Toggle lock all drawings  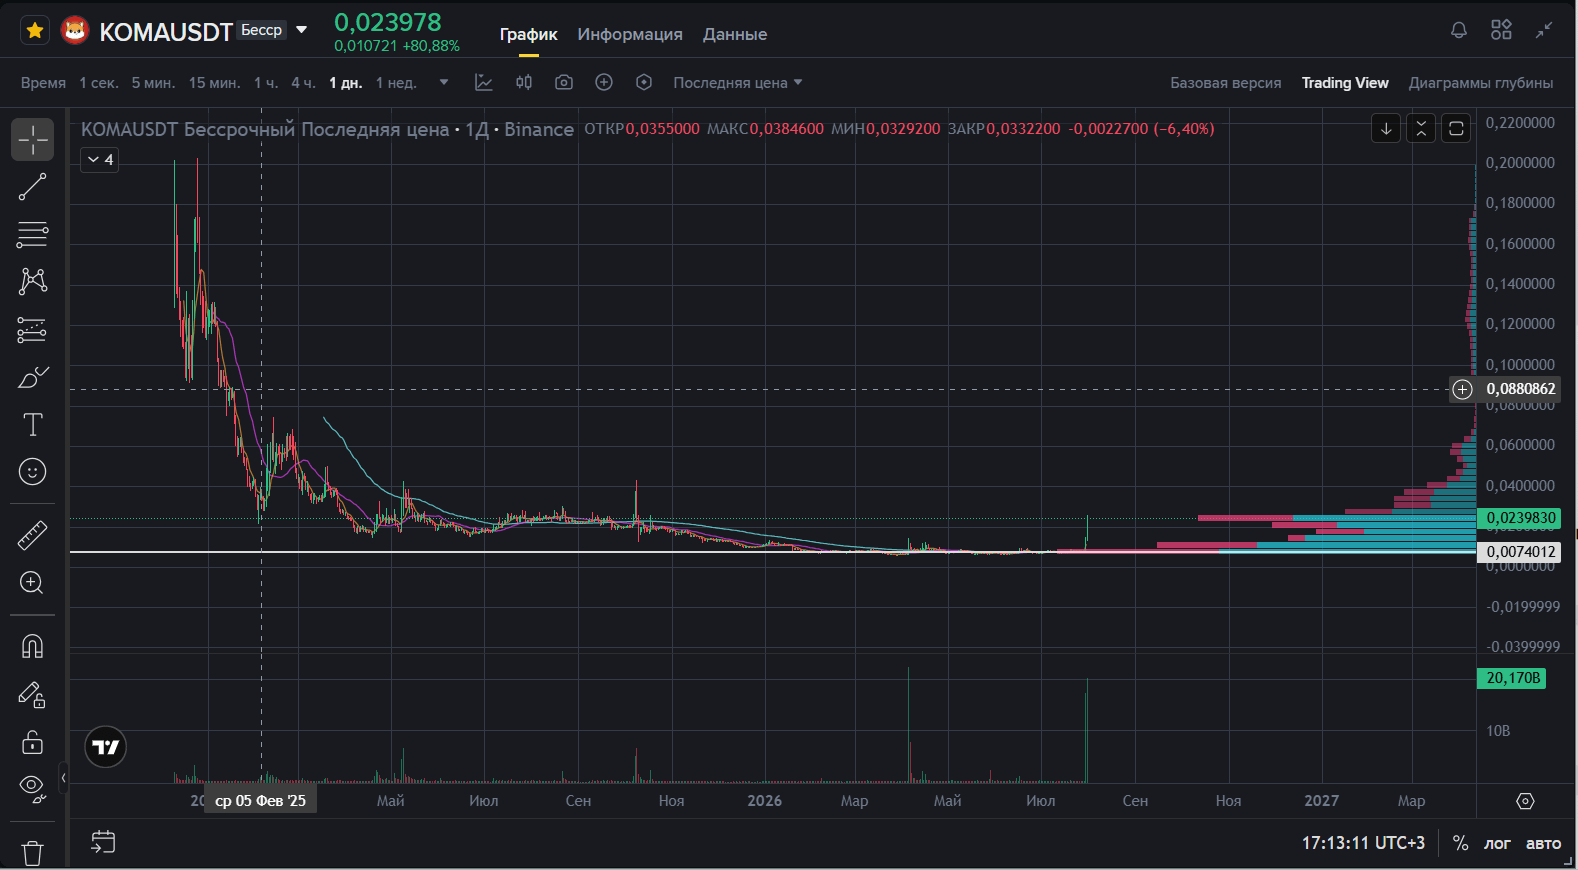tap(33, 742)
